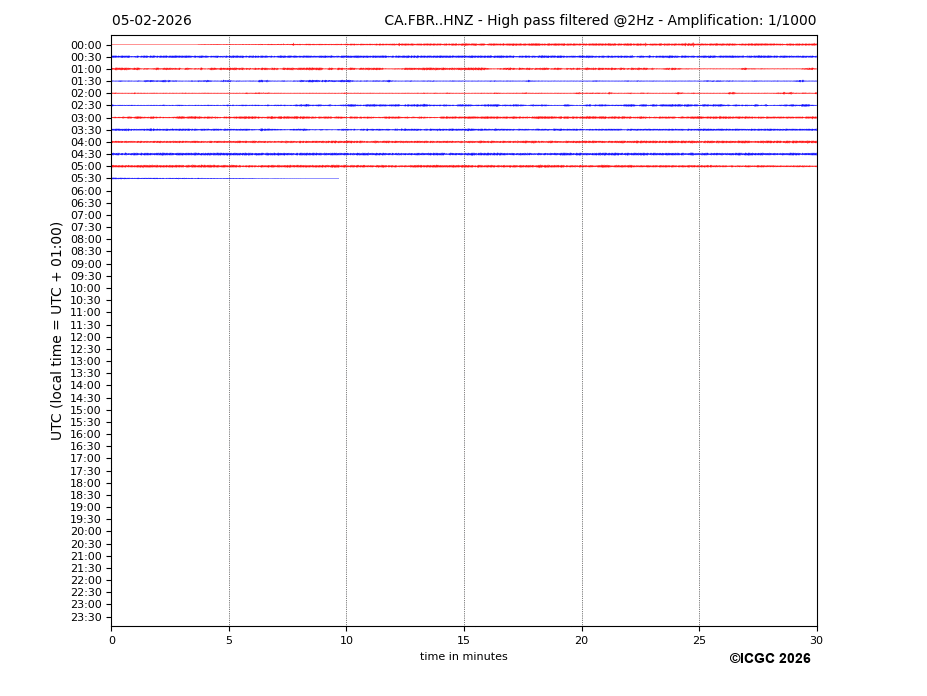Click the 25 minute x-axis tick label
Image resolution: width=927 pixels, height=696 pixels.
pyautogui.click(x=699, y=641)
